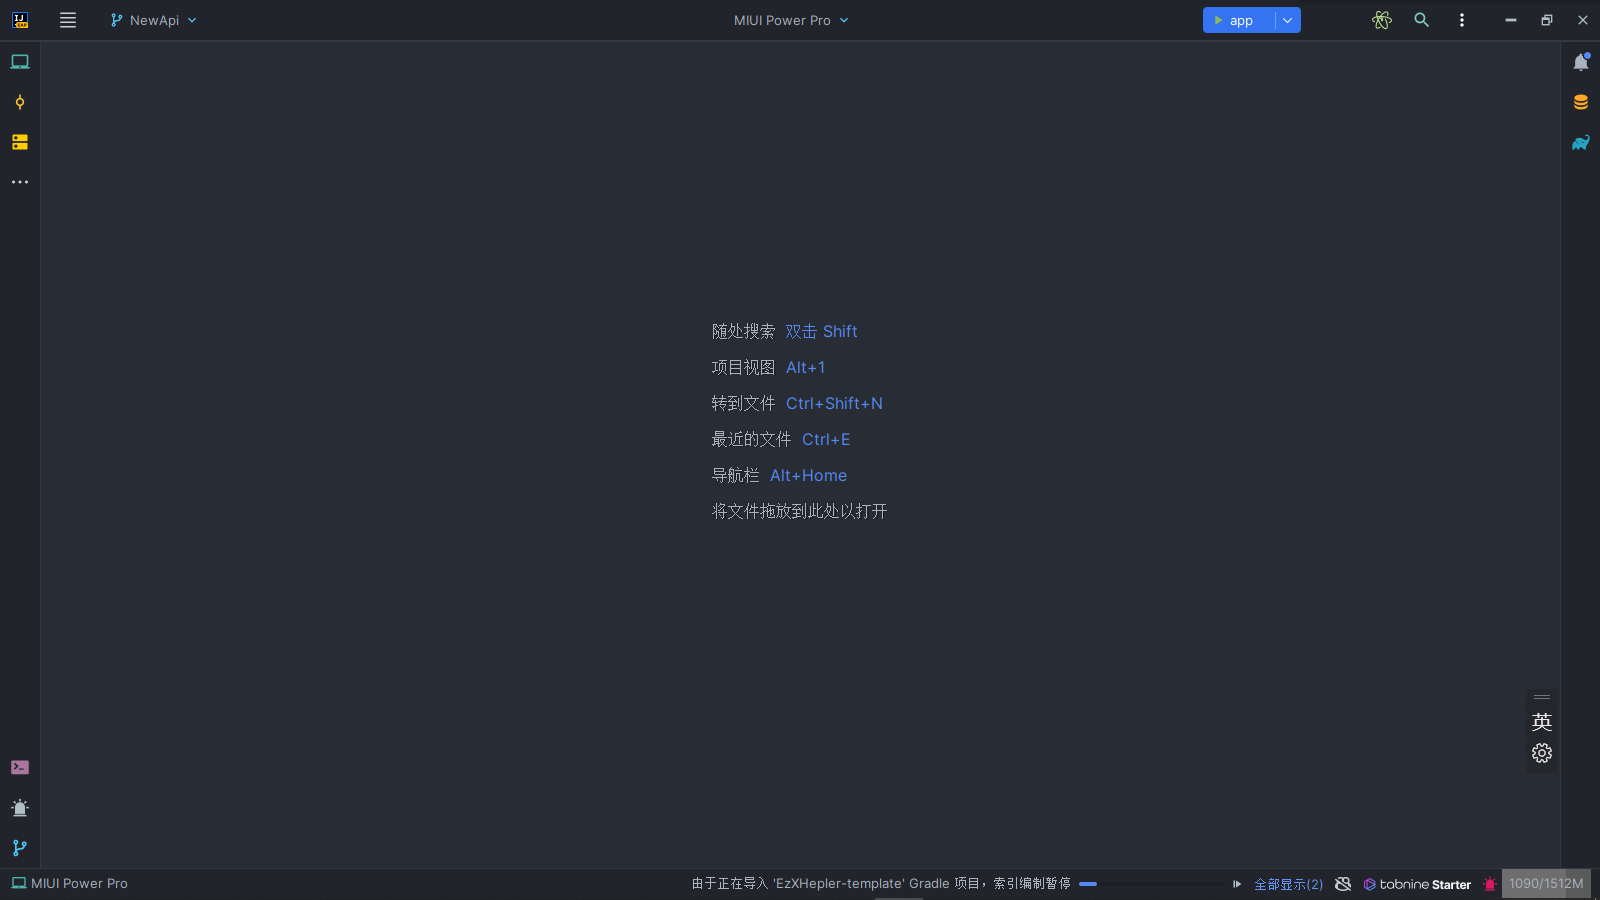
Task: Click the Ctrl+Shift+N go to file shortcut
Action: 834,404
